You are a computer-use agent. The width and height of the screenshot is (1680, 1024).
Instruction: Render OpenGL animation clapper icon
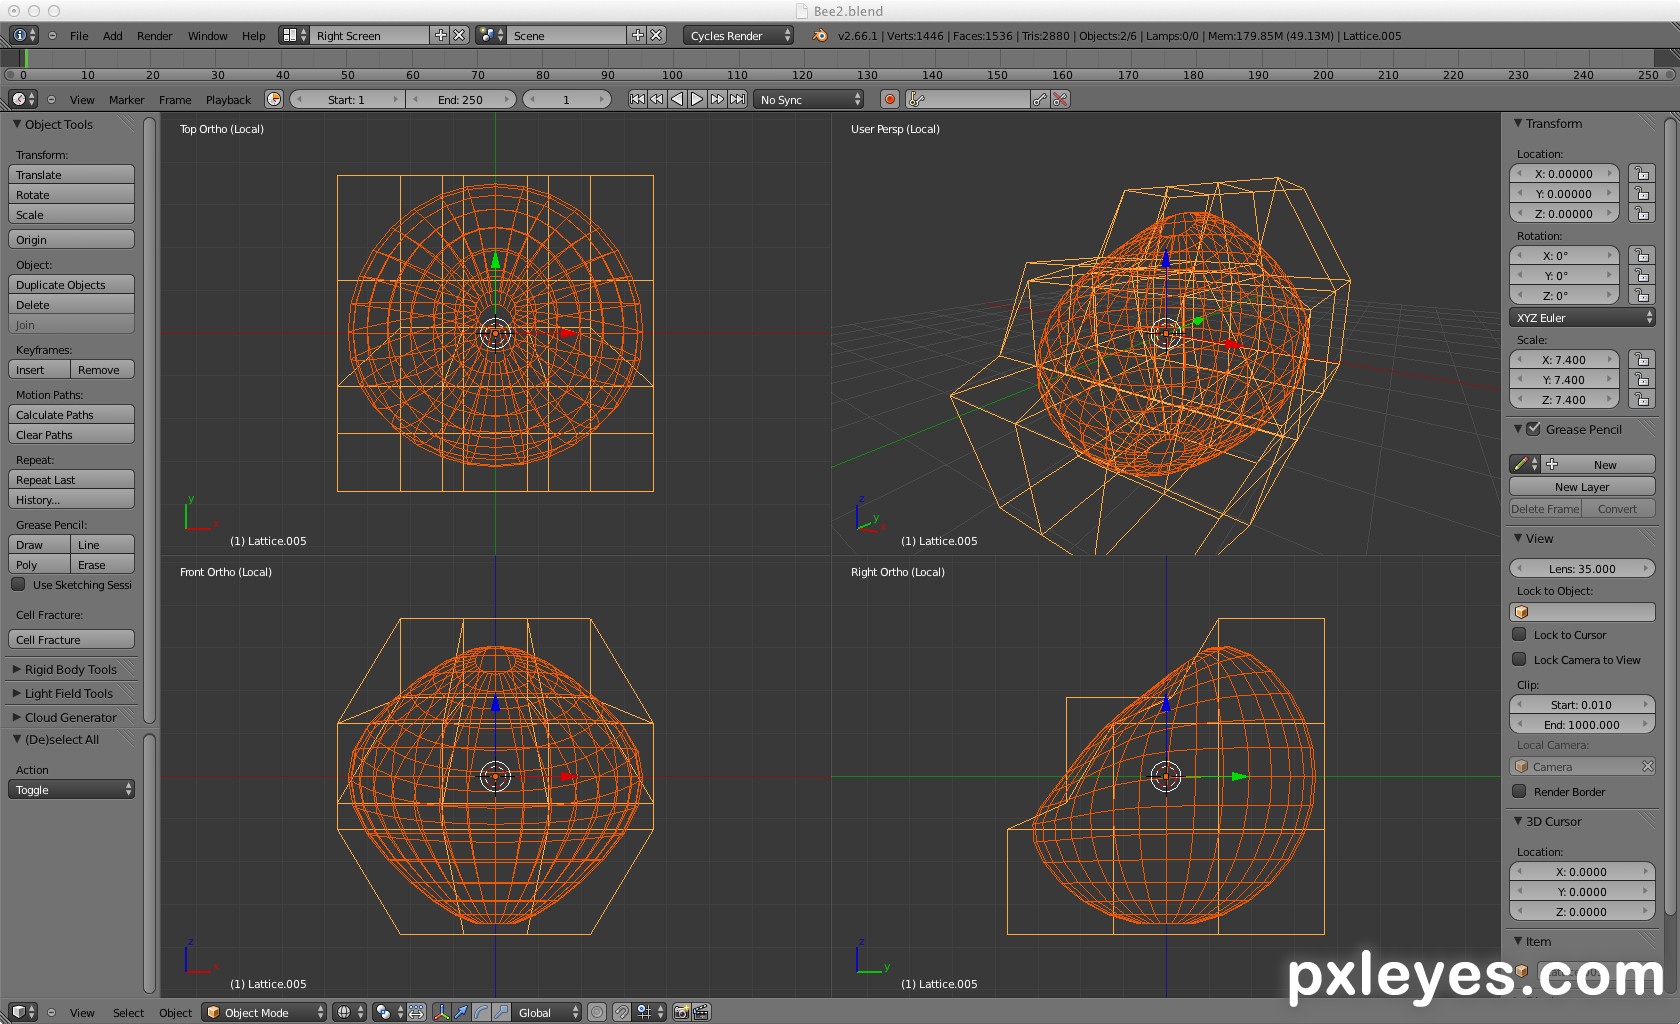(701, 1012)
